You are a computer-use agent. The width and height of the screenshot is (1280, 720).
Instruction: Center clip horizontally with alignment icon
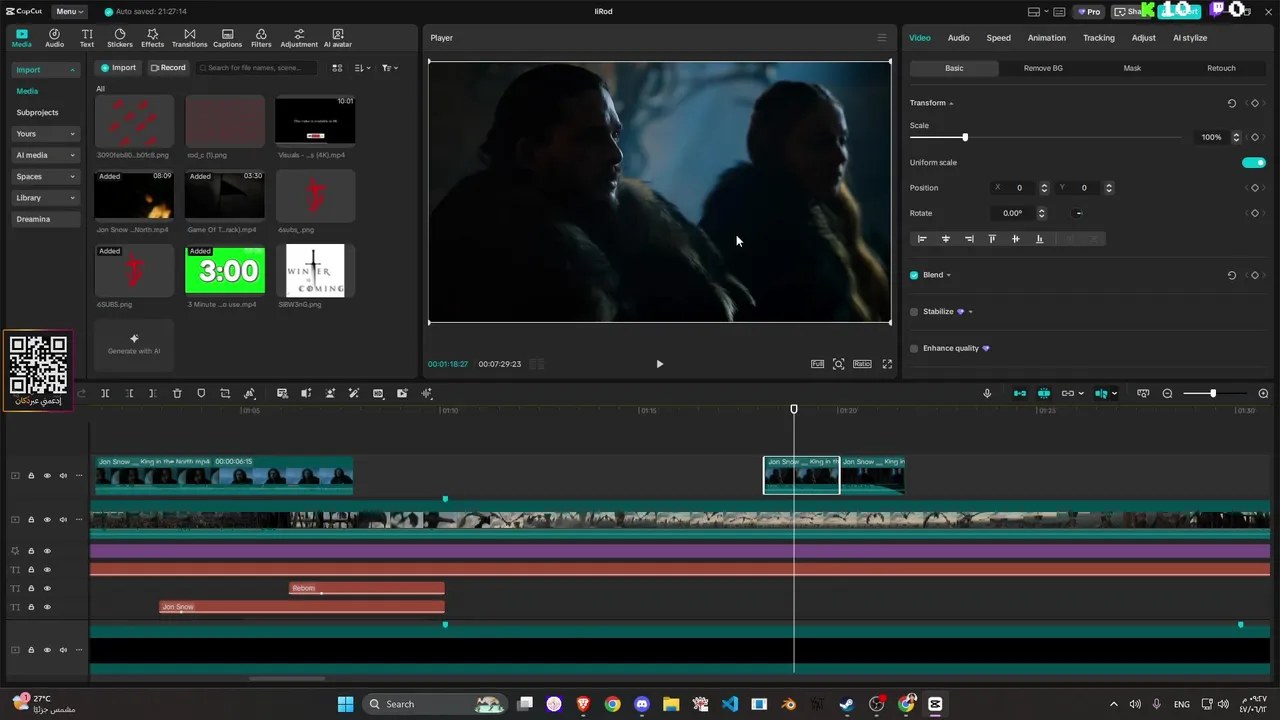click(x=945, y=239)
